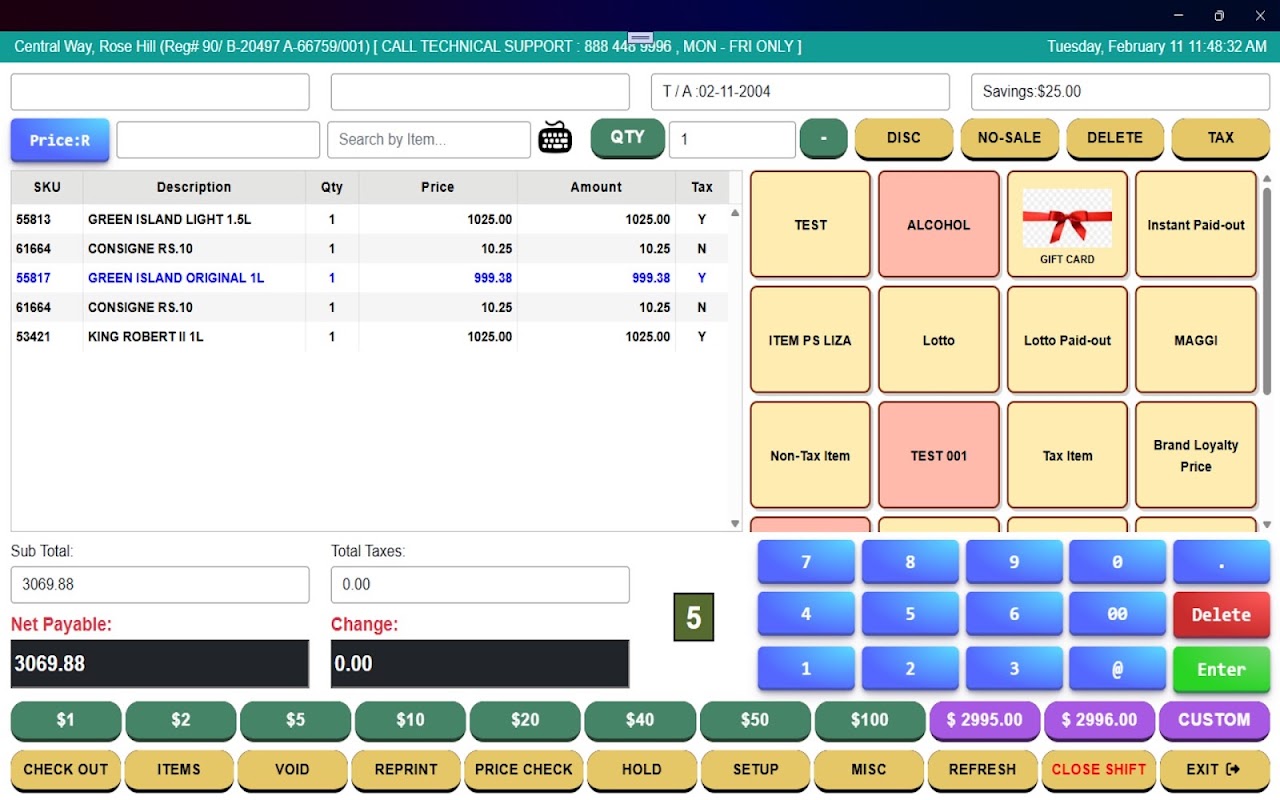This screenshot has height=800, width=1280.
Task: Open the SETUP menu
Action: click(x=755, y=769)
